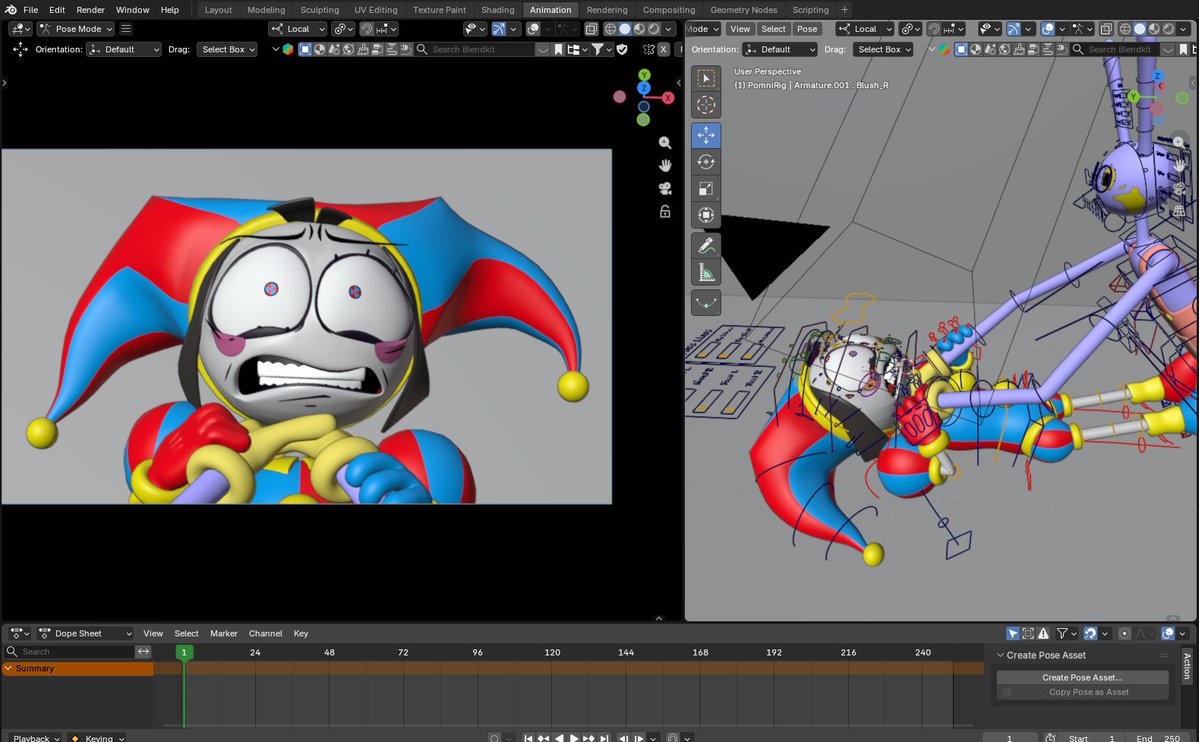Select the Transform tool in right viewport toolbar
This screenshot has width=1199, height=742.
tap(706, 215)
